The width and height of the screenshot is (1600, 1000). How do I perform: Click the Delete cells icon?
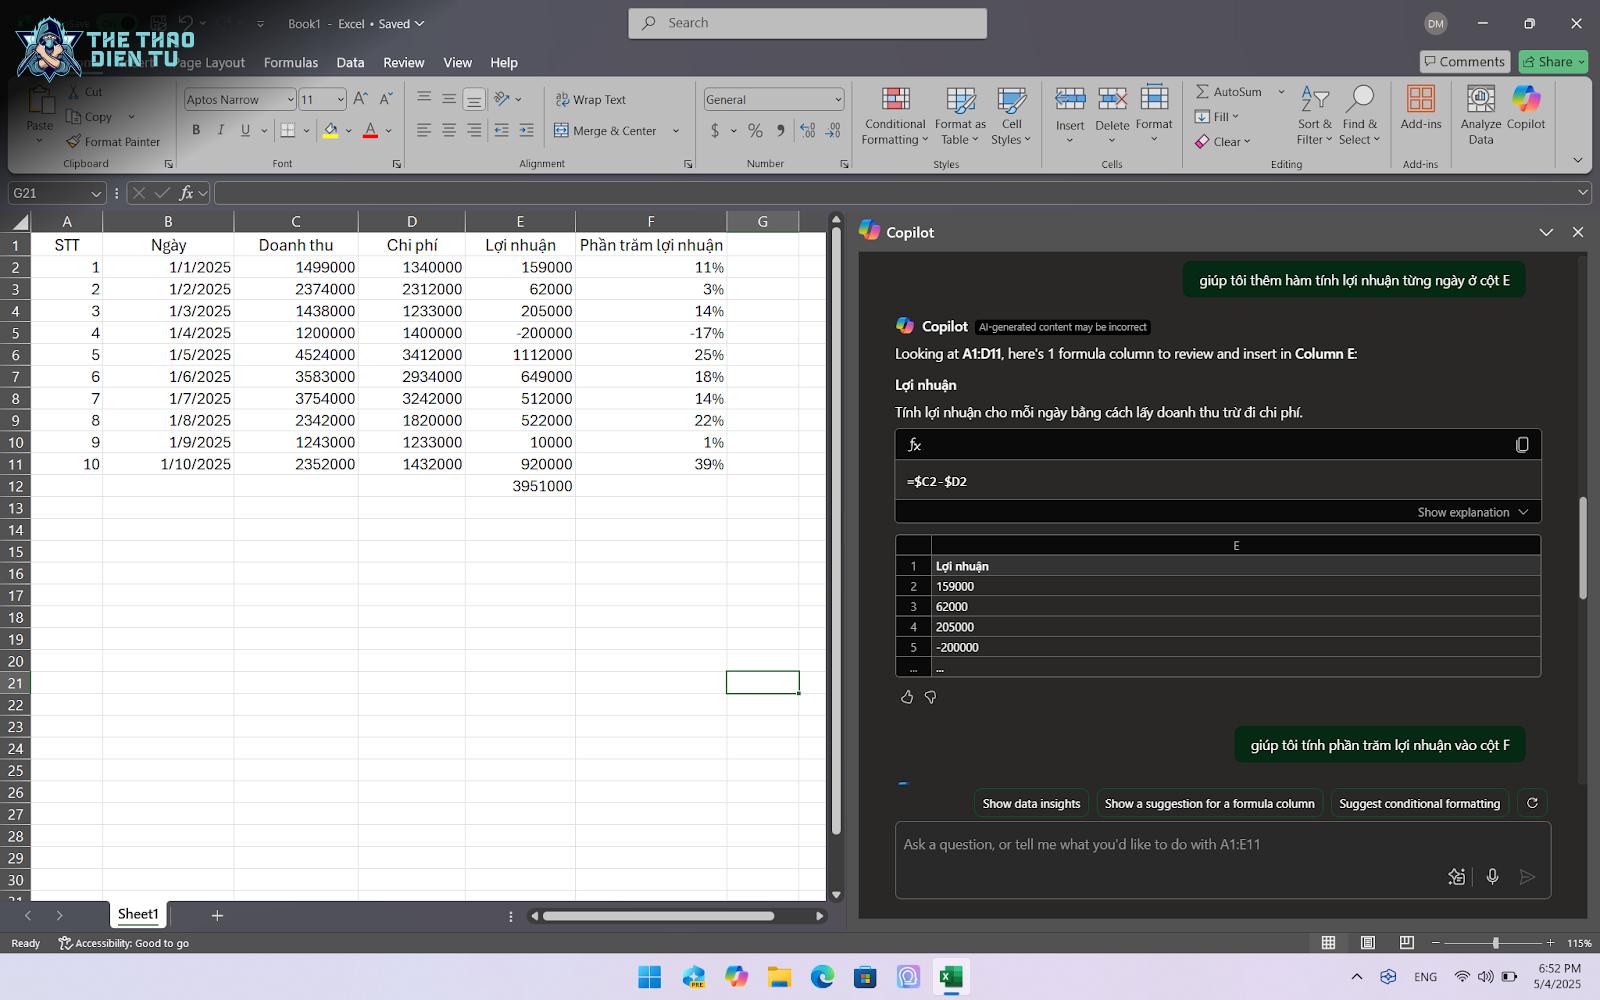(x=1112, y=99)
